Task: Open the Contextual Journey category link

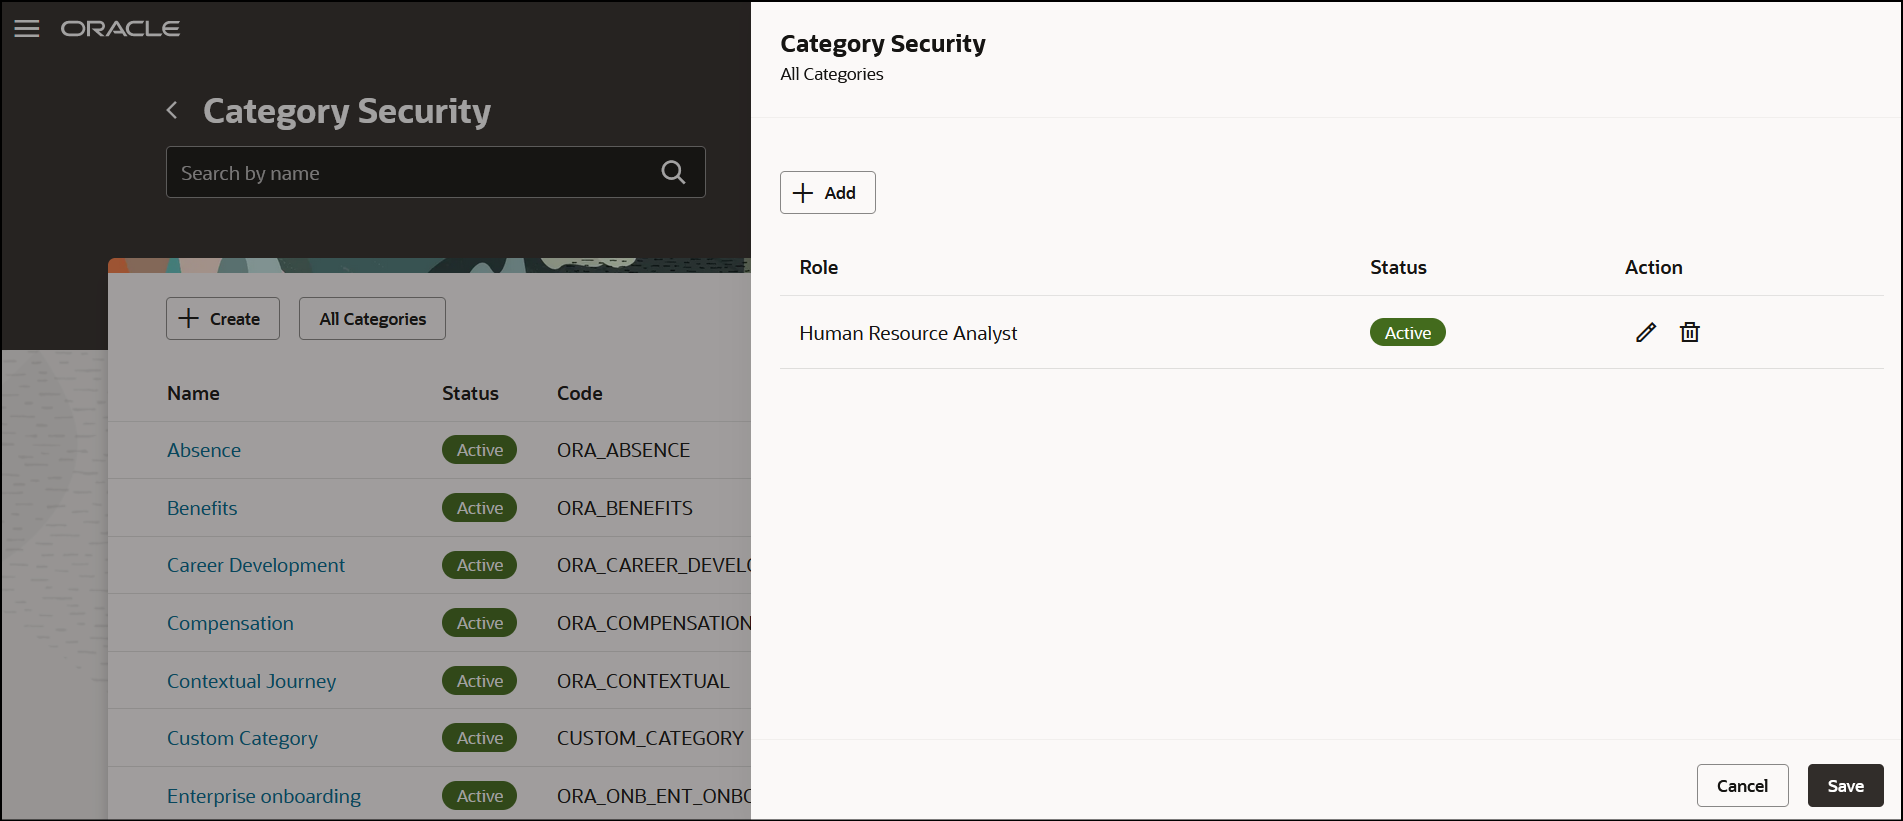Action: [x=251, y=681]
